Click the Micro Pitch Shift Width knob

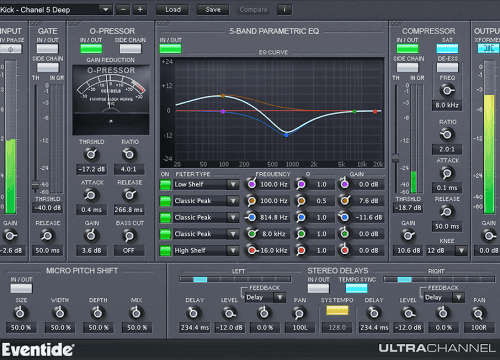click(60, 313)
